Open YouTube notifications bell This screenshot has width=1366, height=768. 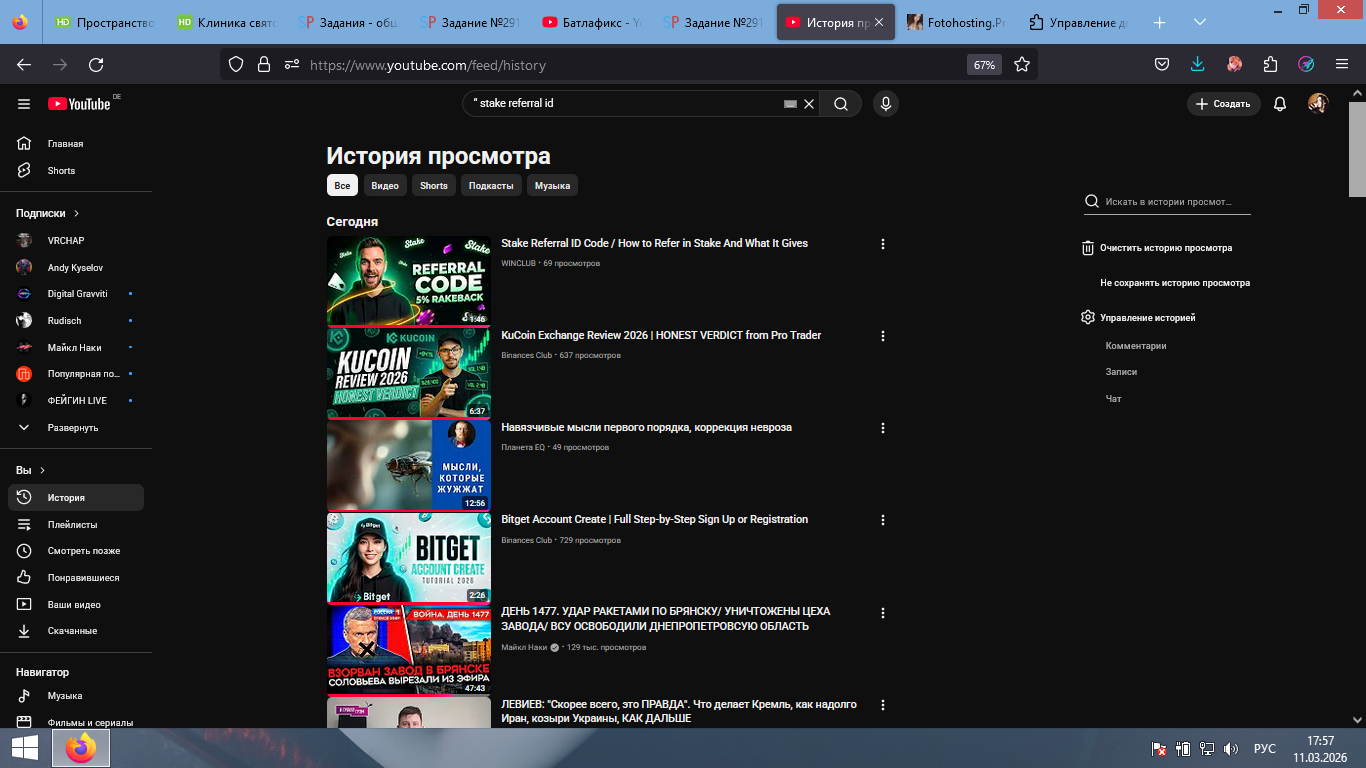coord(1279,104)
